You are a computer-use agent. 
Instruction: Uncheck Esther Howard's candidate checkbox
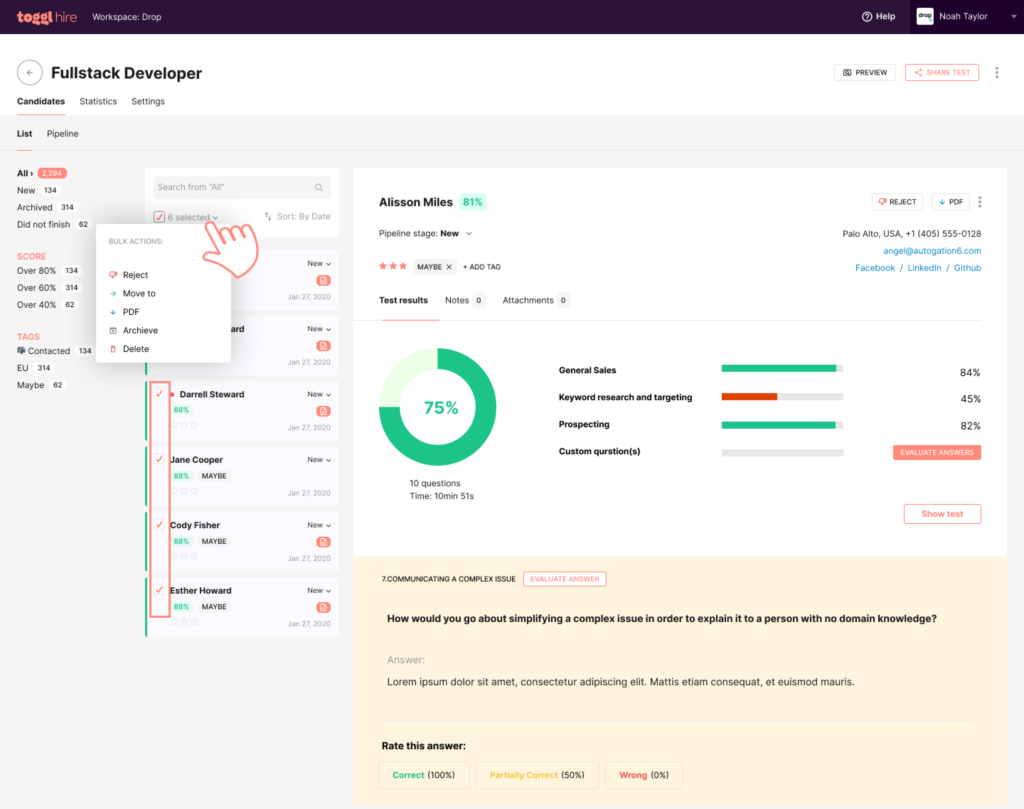[x=160, y=590]
